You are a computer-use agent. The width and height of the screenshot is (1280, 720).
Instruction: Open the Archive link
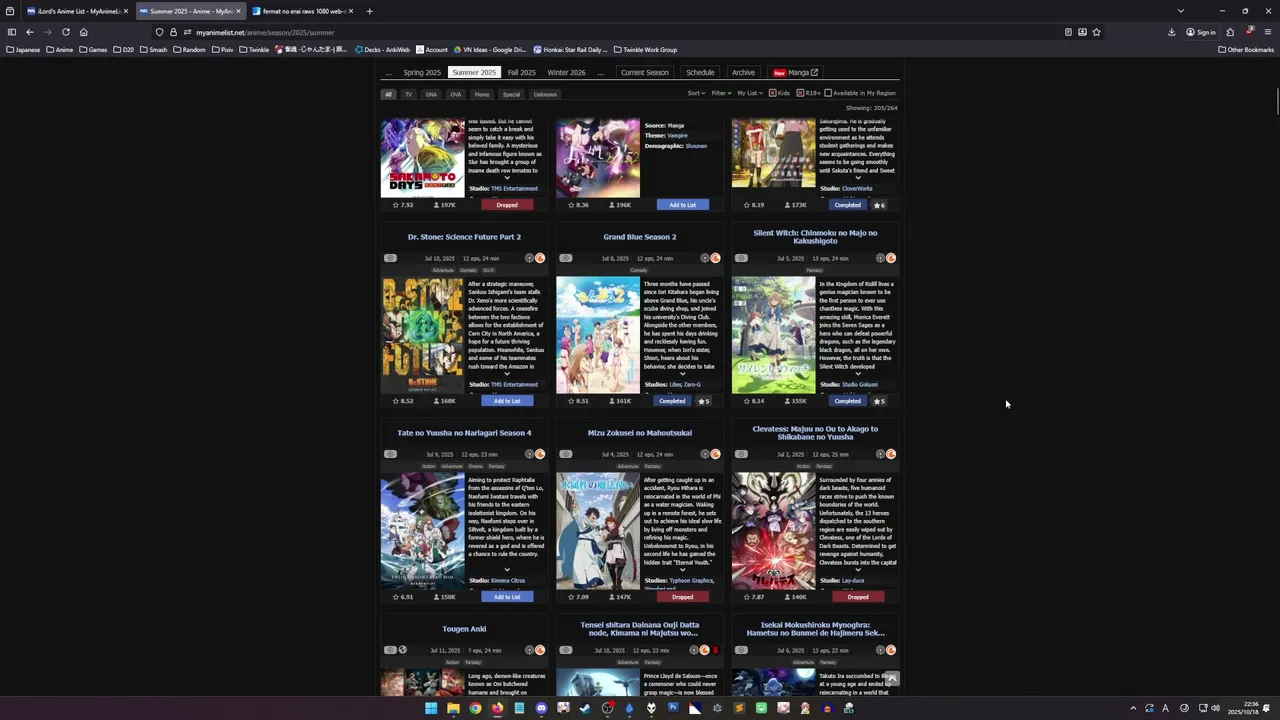[x=743, y=72]
